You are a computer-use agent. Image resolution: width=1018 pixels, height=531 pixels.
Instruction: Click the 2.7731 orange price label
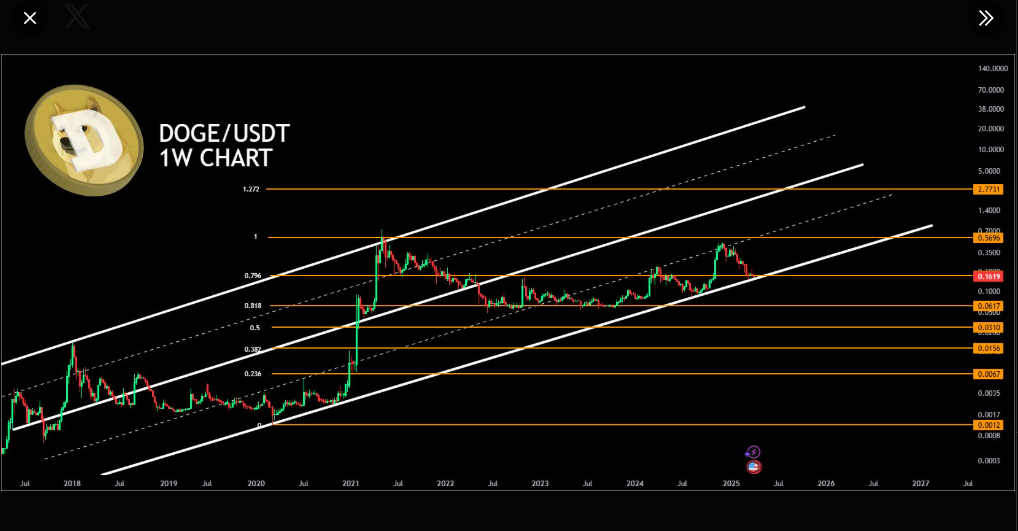point(987,189)
